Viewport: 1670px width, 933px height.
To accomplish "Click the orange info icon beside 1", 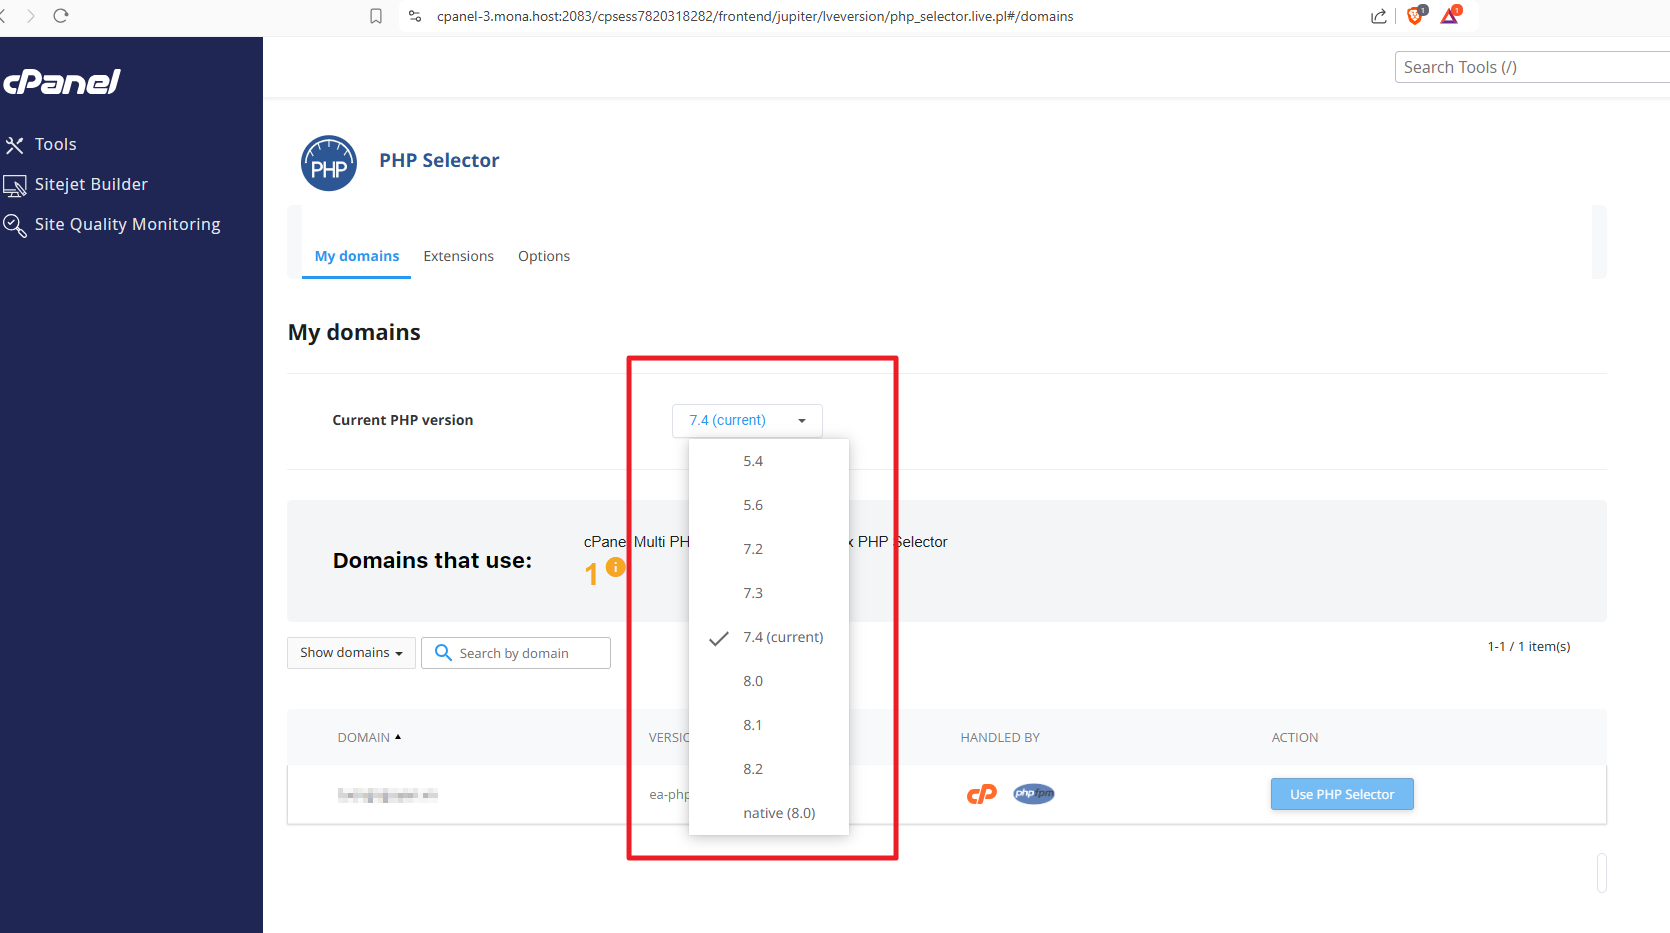I will [616, 567].
